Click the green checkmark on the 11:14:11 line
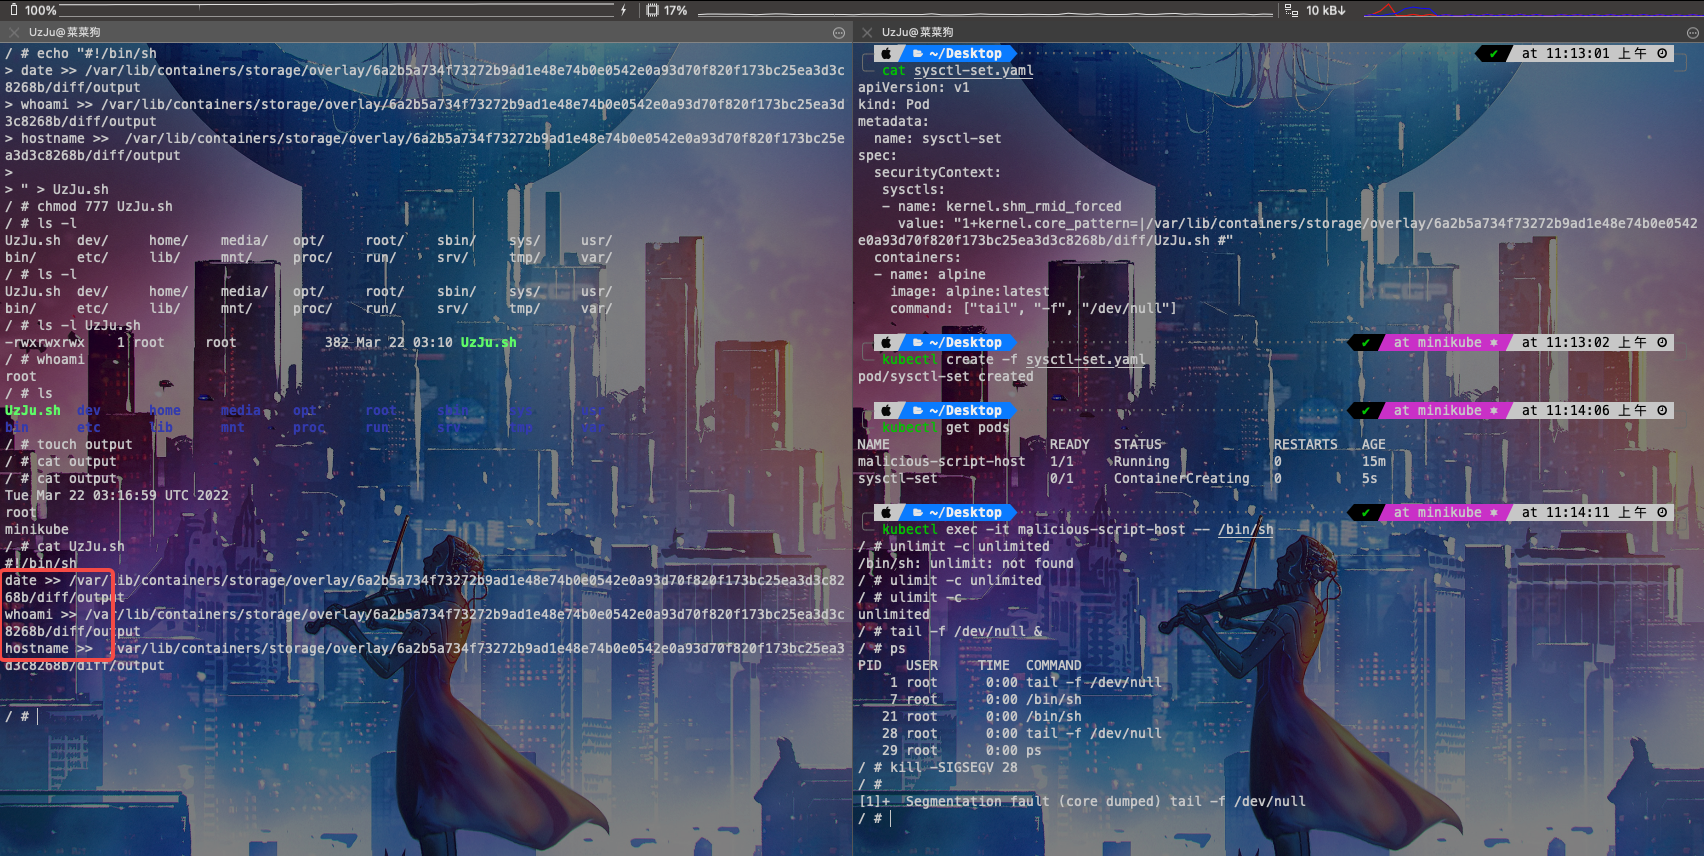The image size is (1704, 856). (1365, 513)
